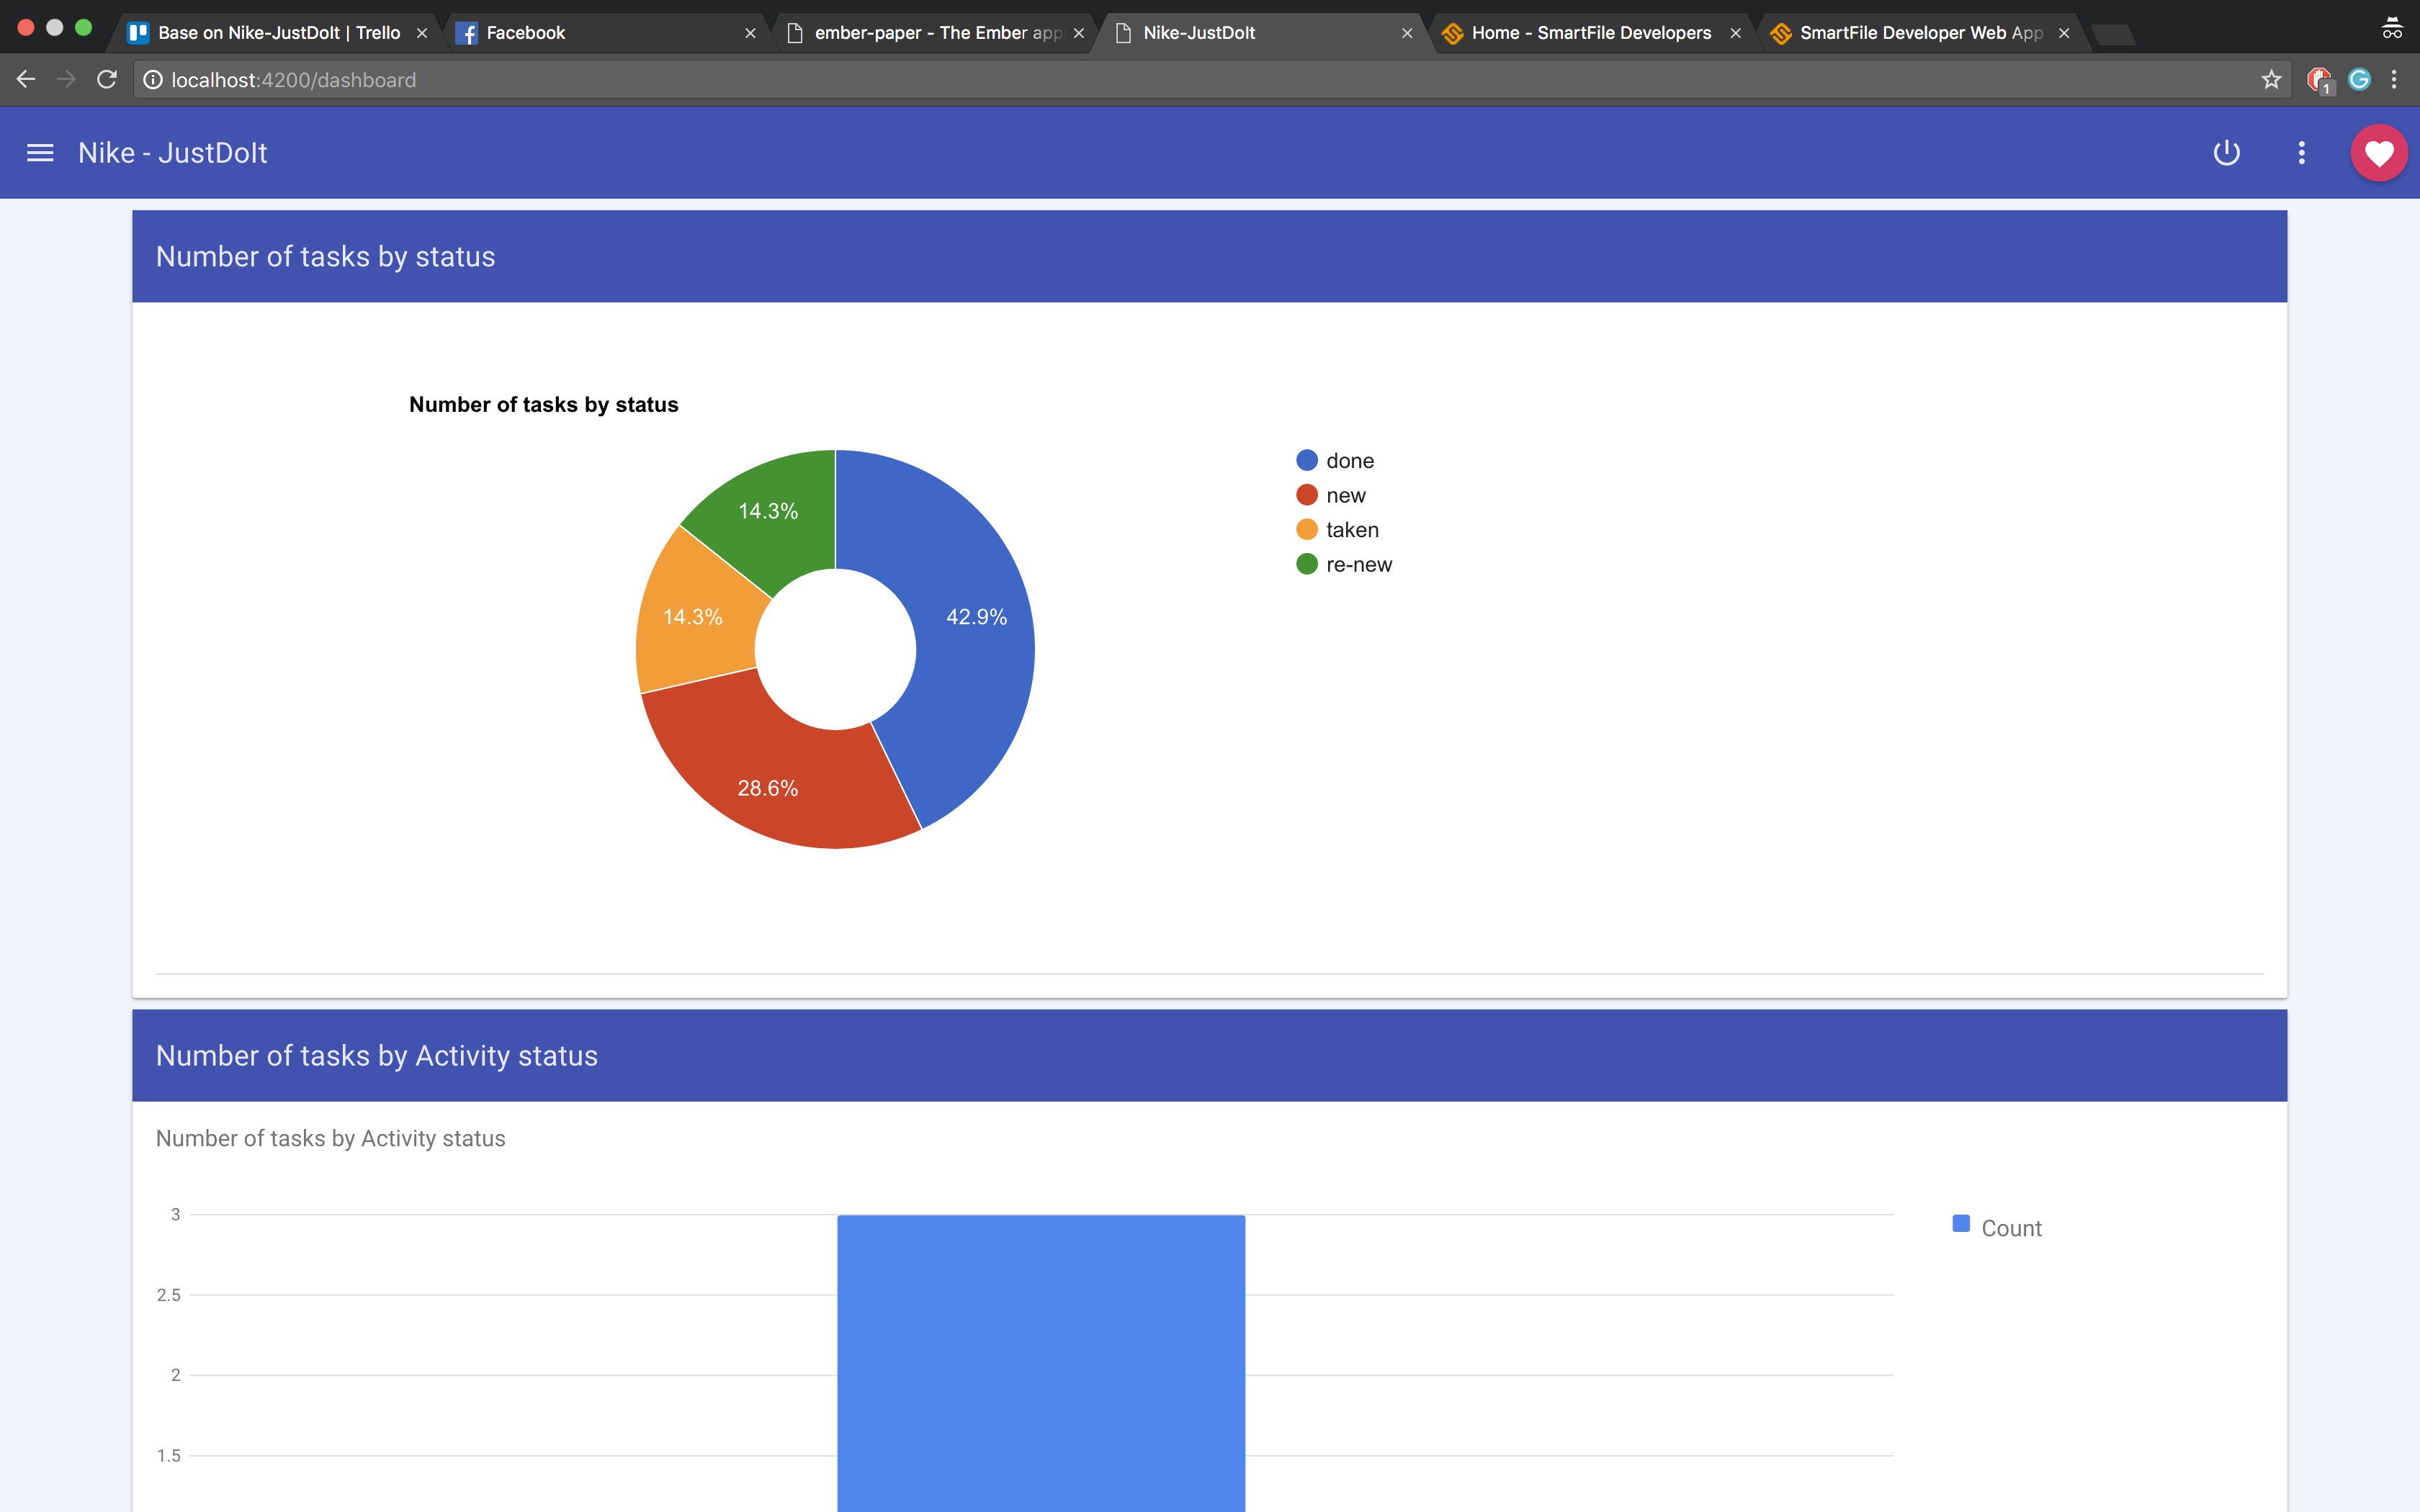Click the Nike - JustDoIt app title
2420x1512 pixels.
coord(172,153)
